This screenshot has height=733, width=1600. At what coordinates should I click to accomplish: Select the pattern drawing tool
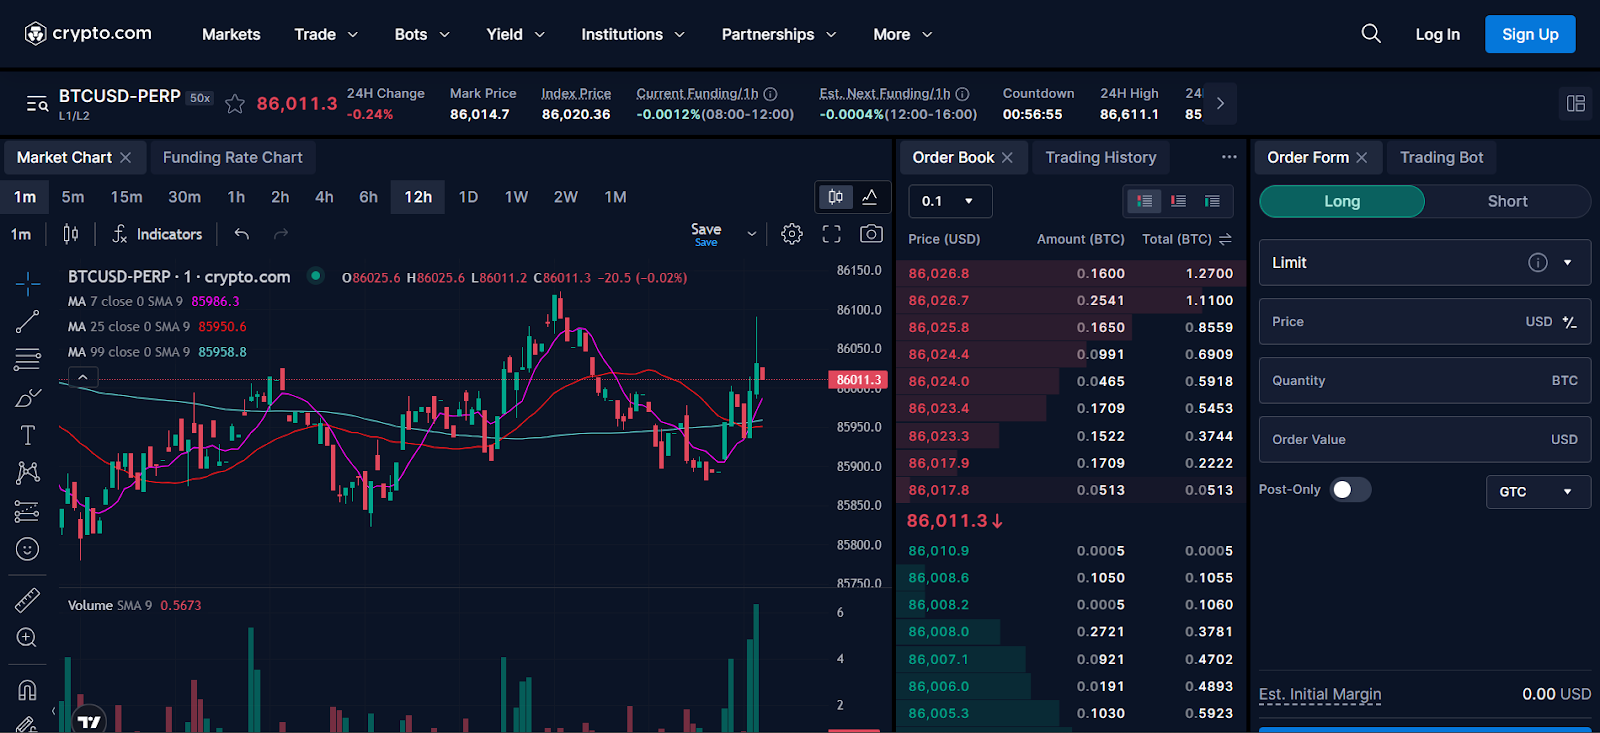click(x=28, y=472)
